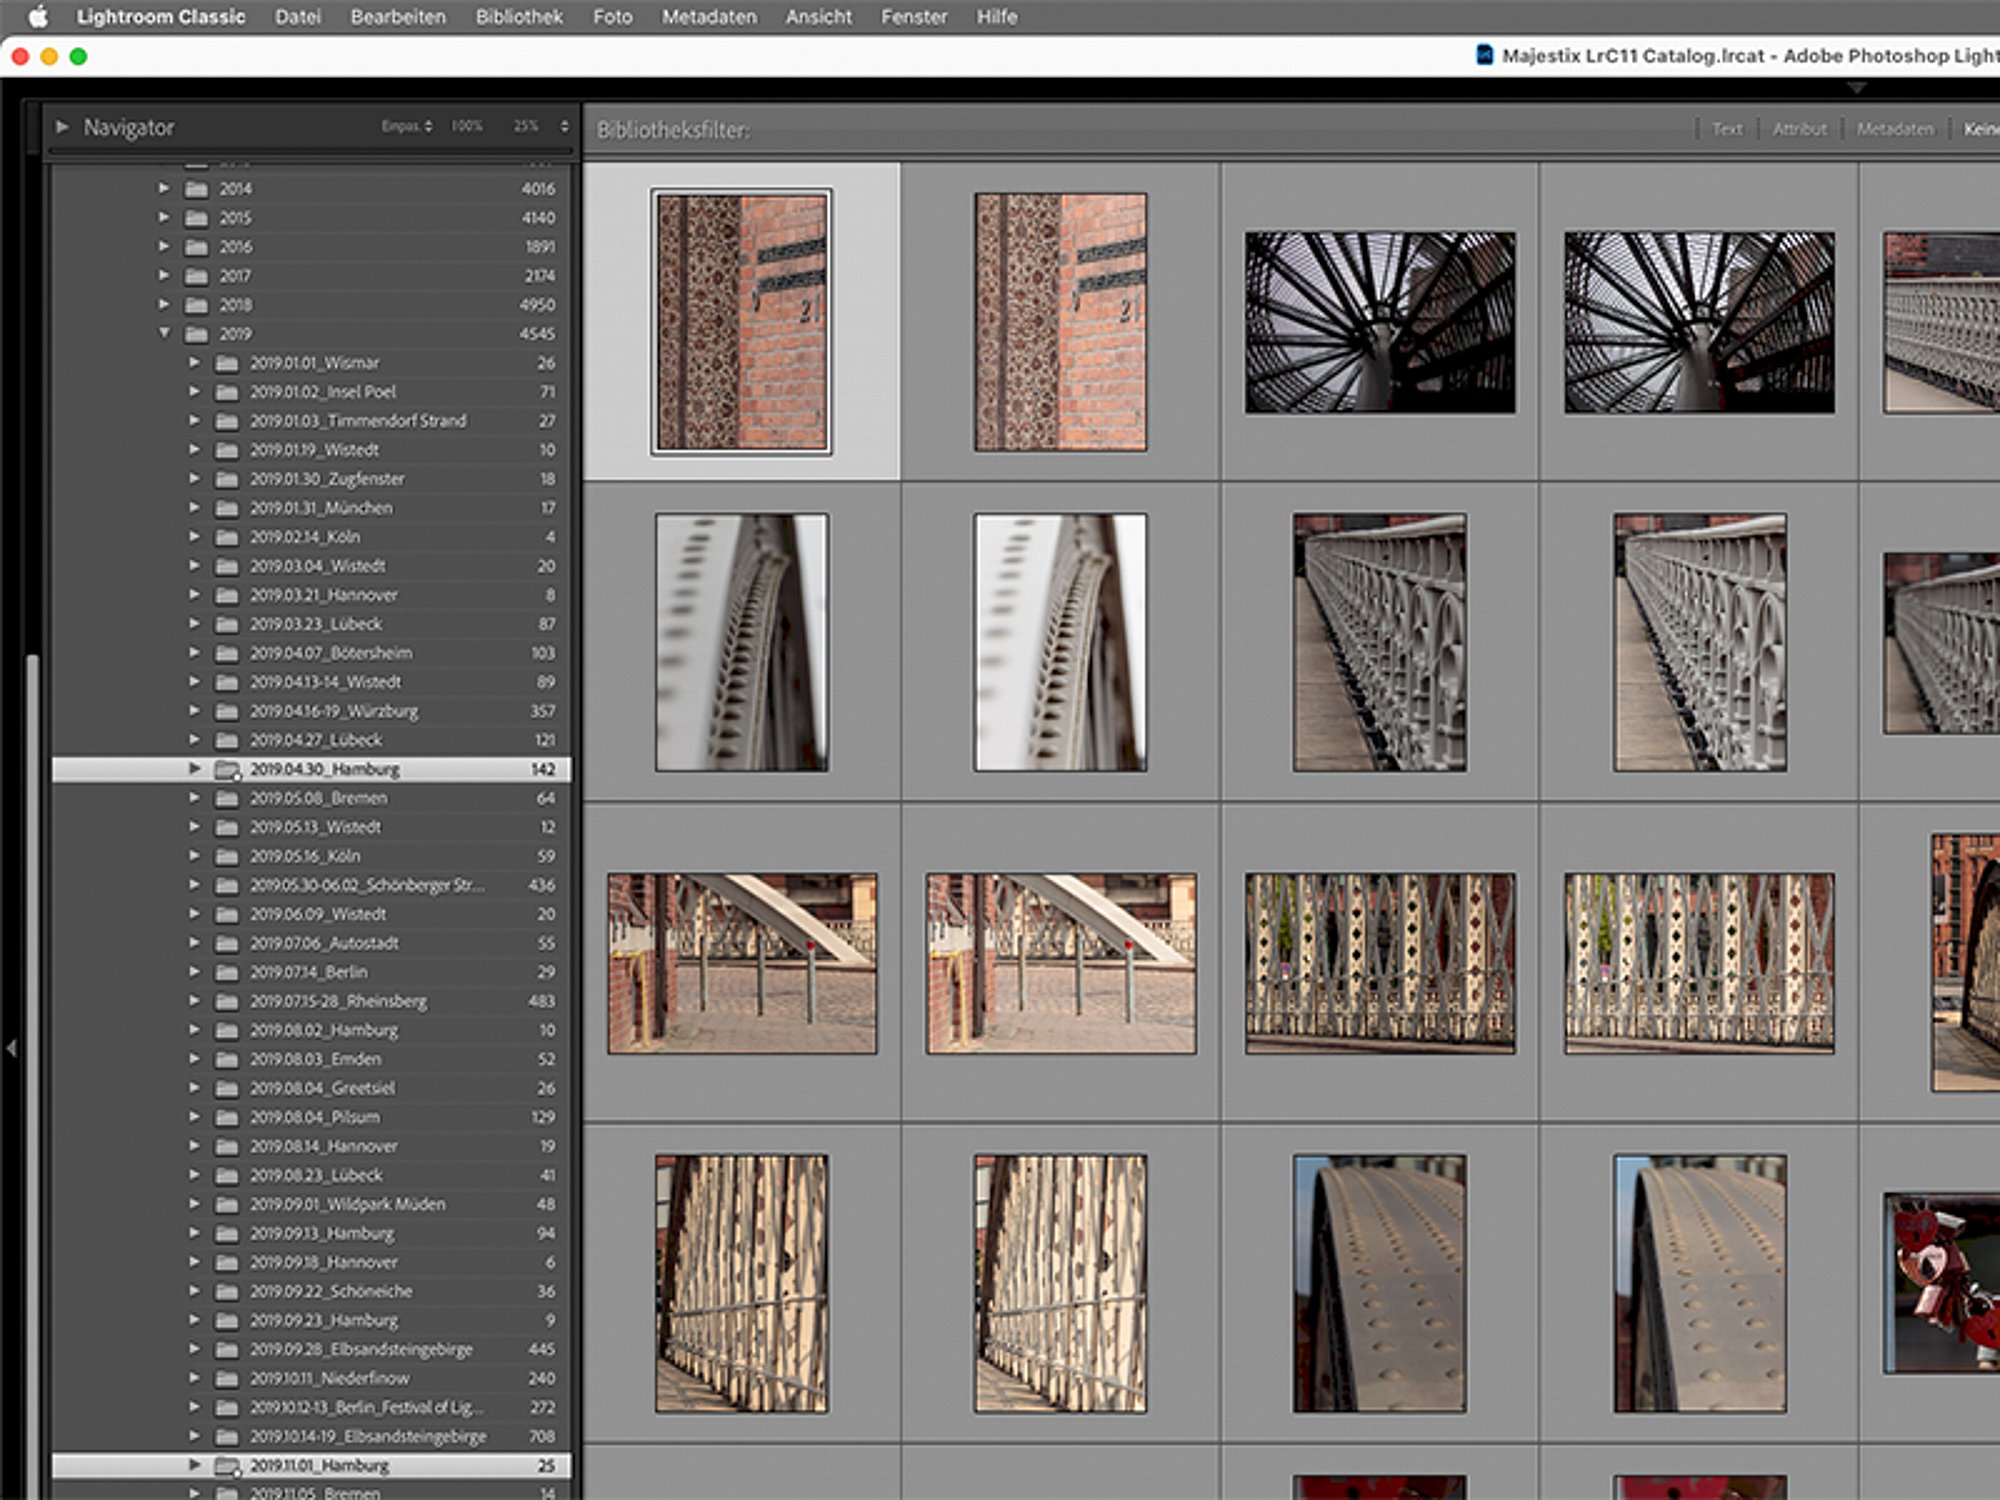Screen dimensions: 2000x1500
Task: Select the Attribut library filter
Action: (1799, 129)
